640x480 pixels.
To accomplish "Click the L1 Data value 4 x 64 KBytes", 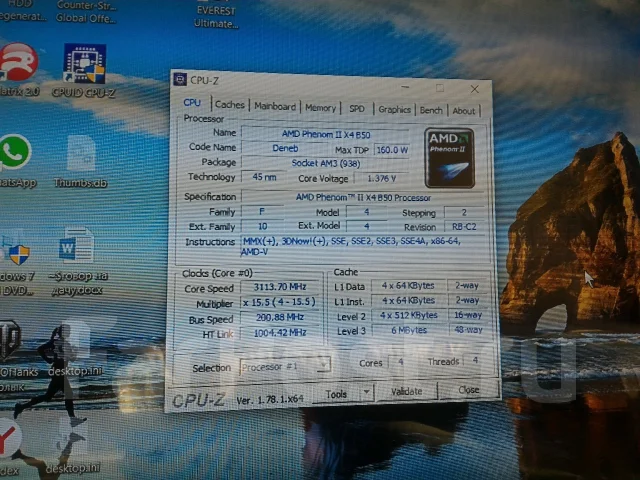I will point(408,285).
